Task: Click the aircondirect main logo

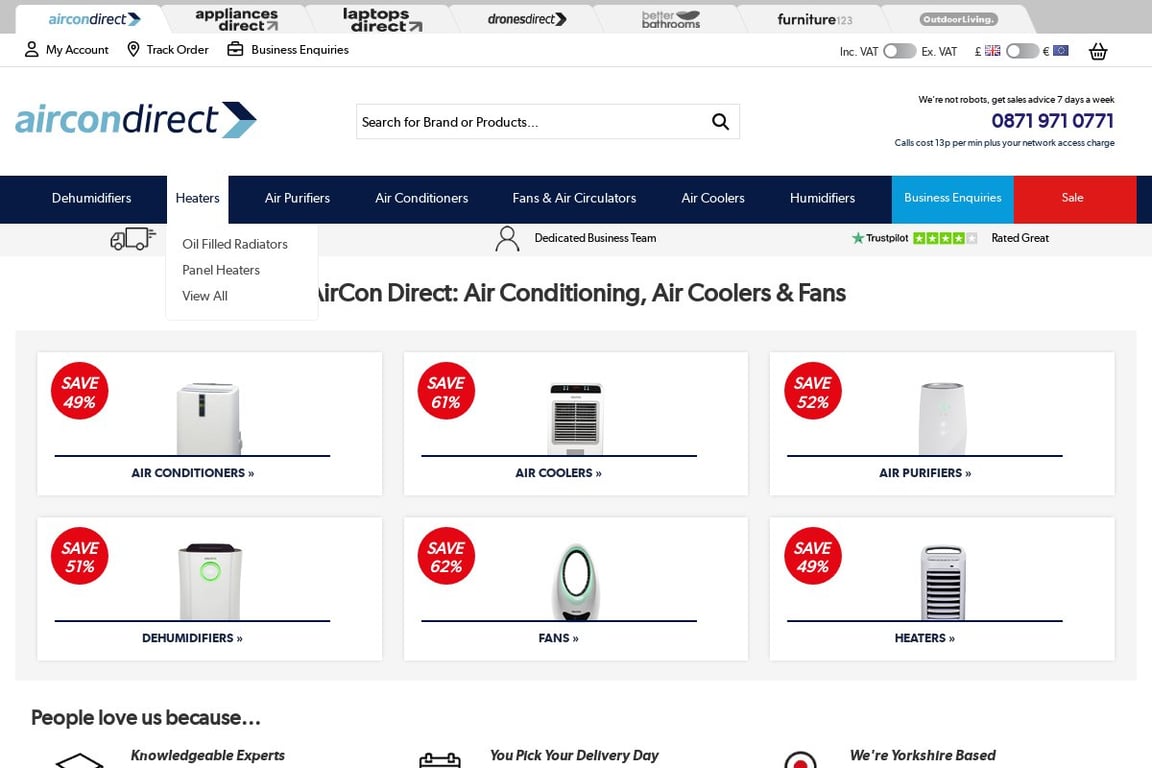Action: (x=136, y=120)
